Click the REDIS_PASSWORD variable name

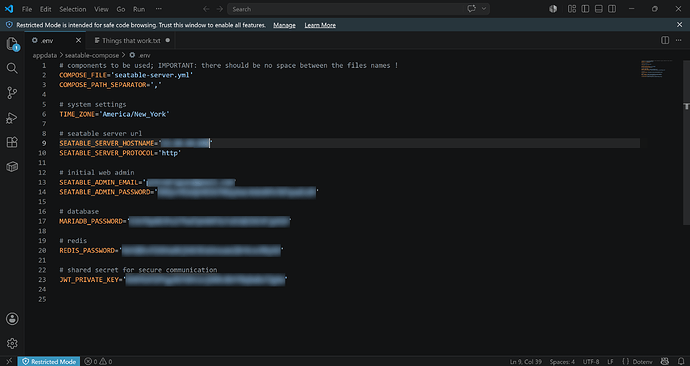click(87, 250)
